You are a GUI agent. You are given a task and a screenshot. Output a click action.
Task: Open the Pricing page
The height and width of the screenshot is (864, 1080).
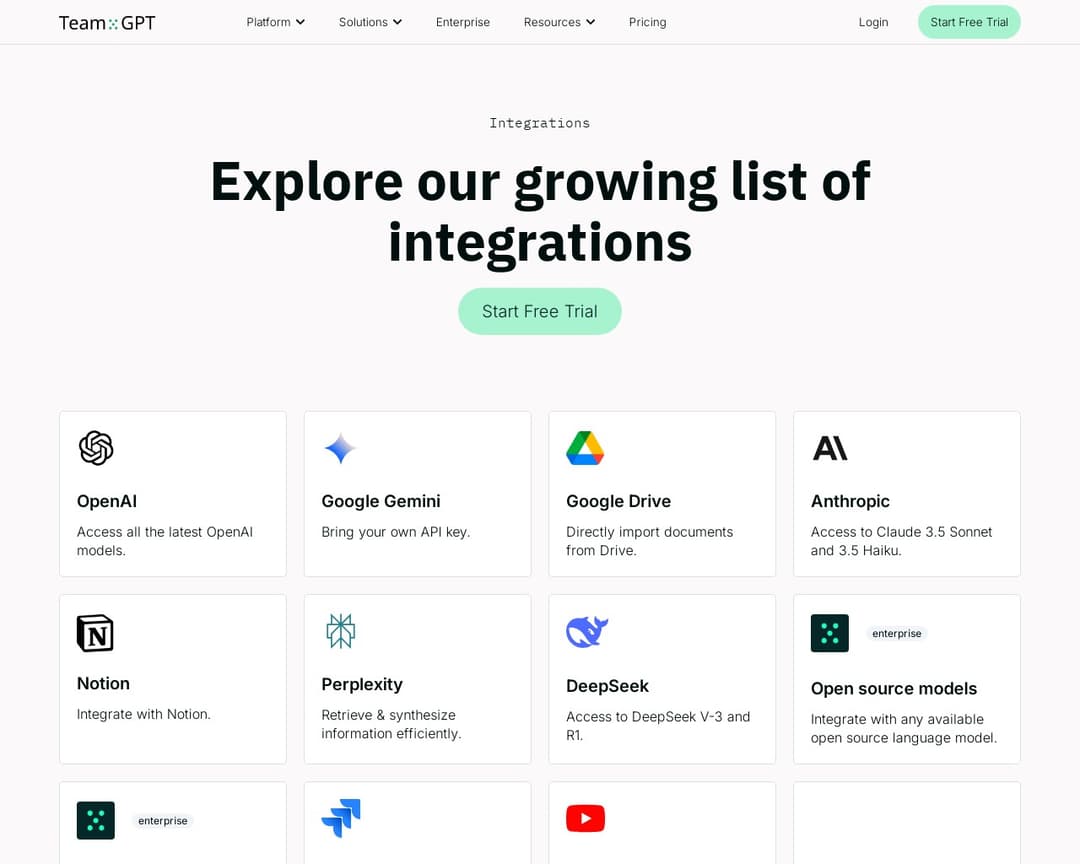(647, 22)
